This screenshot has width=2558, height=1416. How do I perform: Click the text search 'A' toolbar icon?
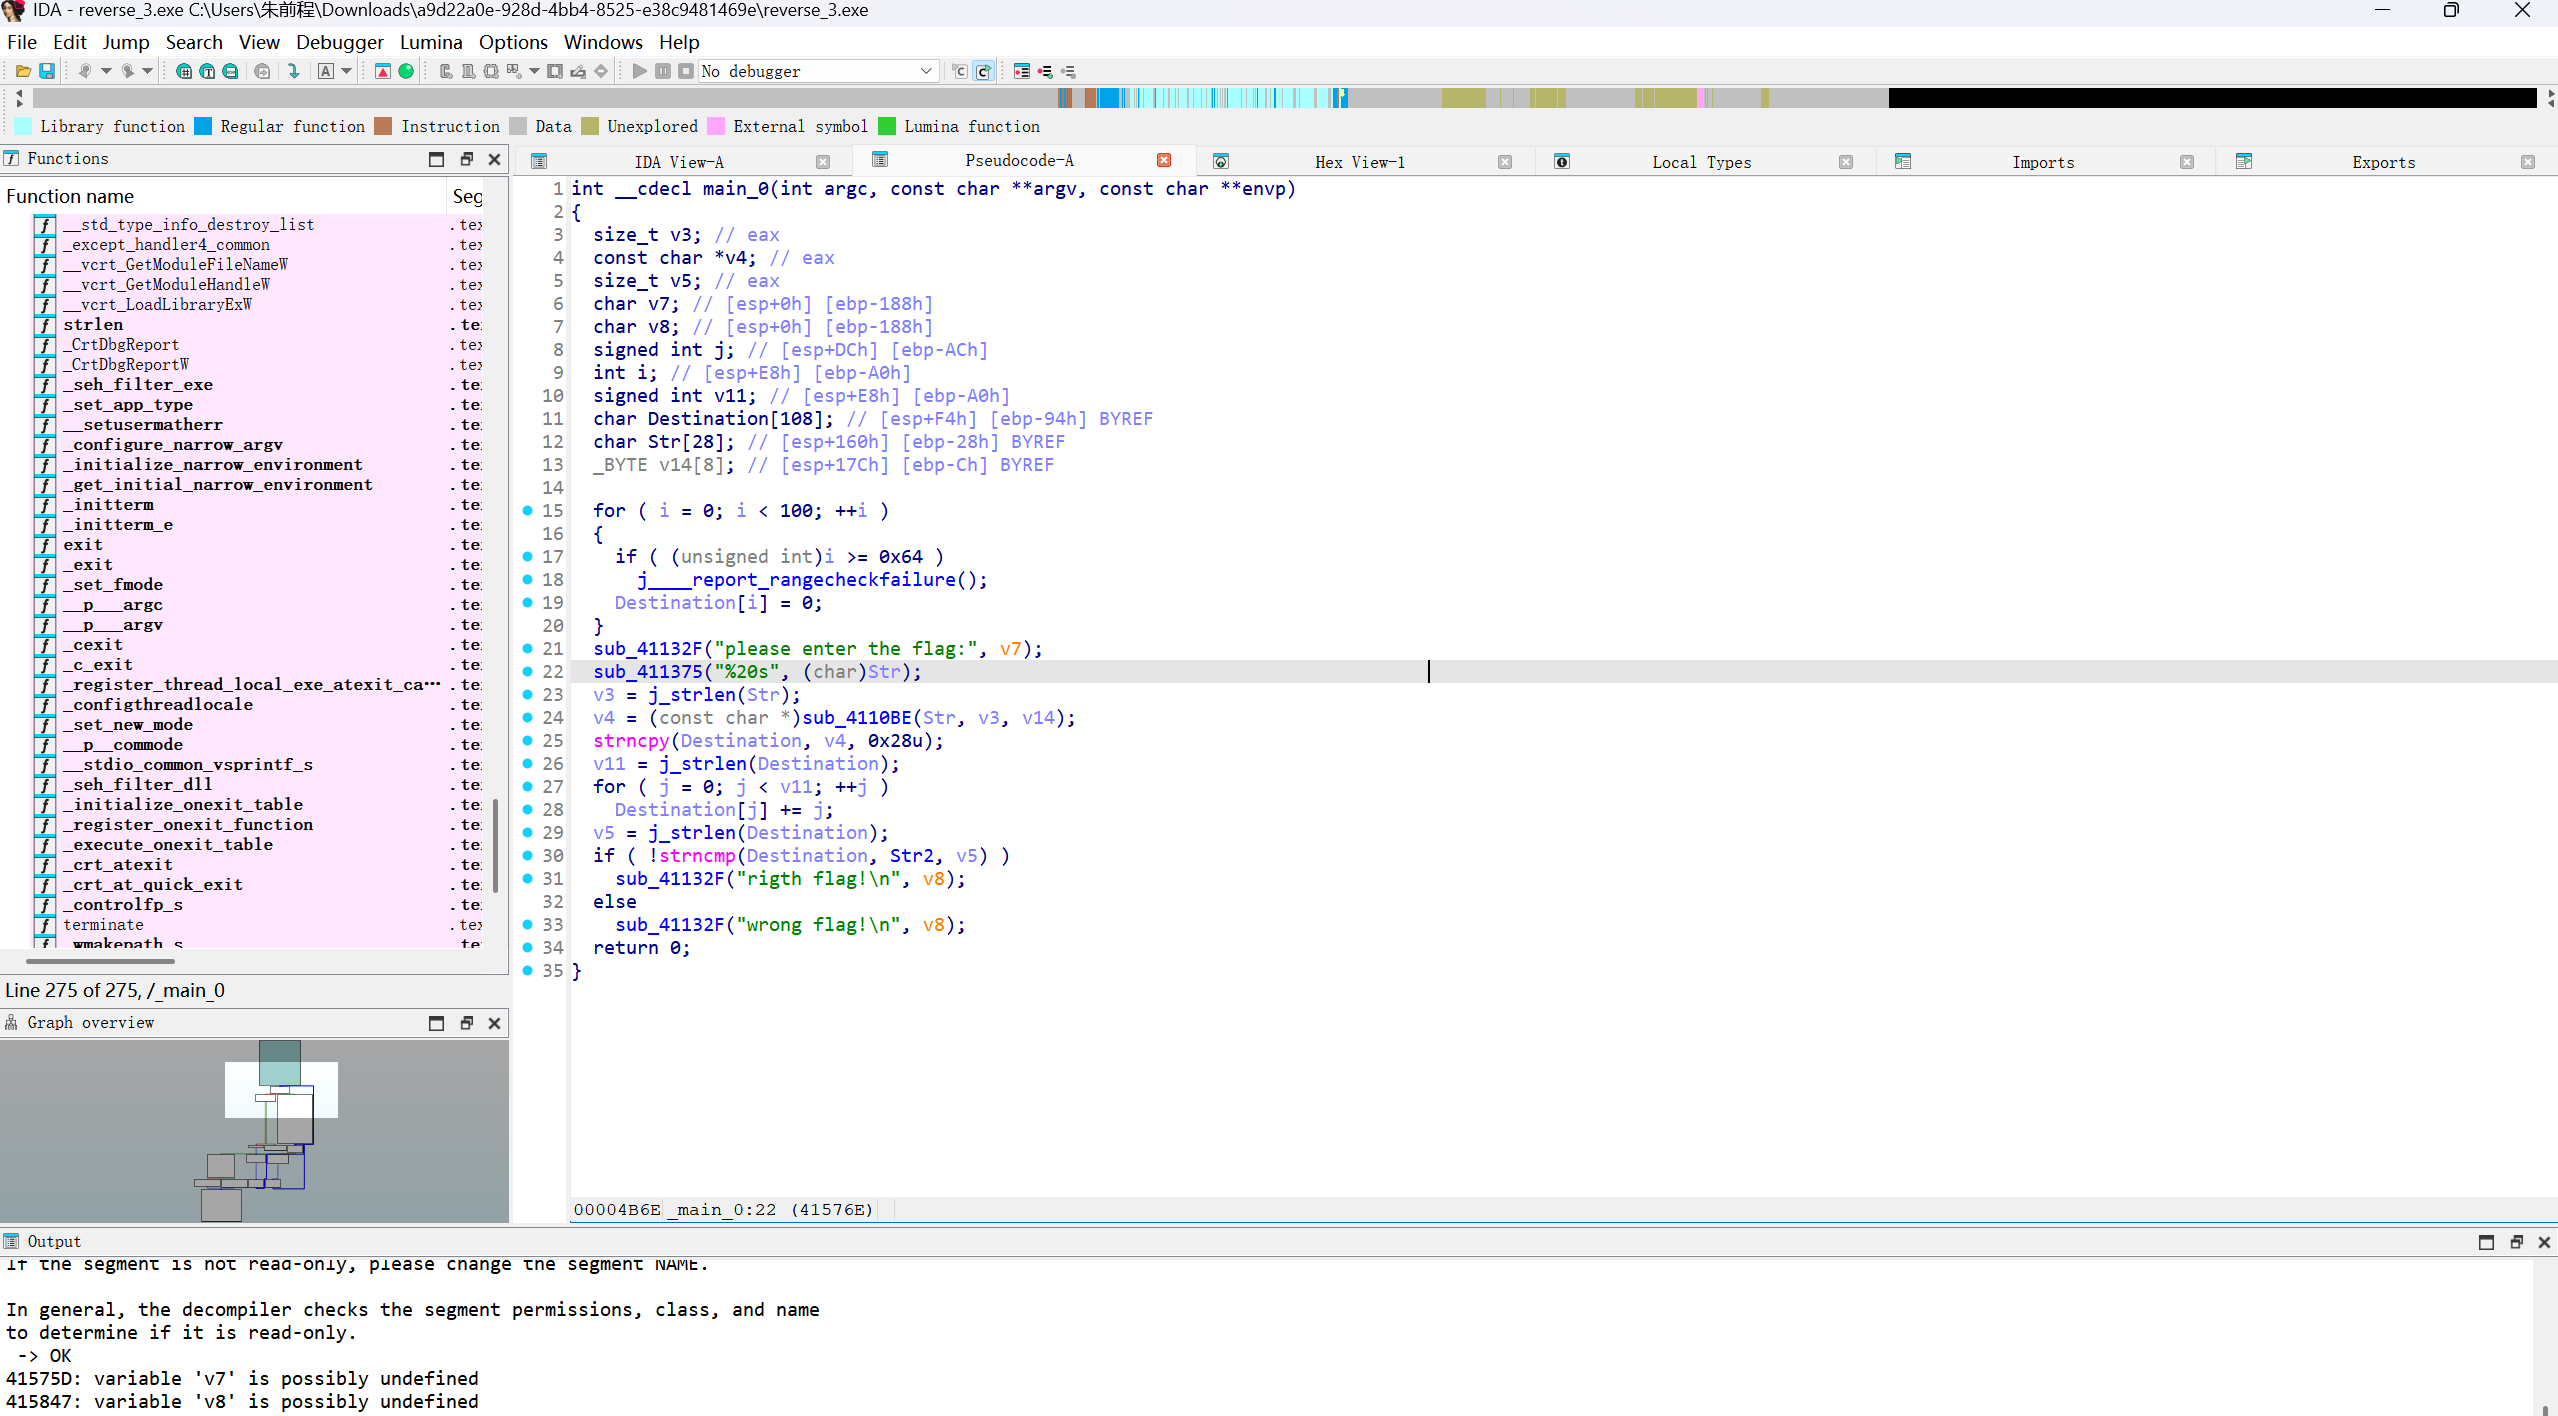[326, 71]
